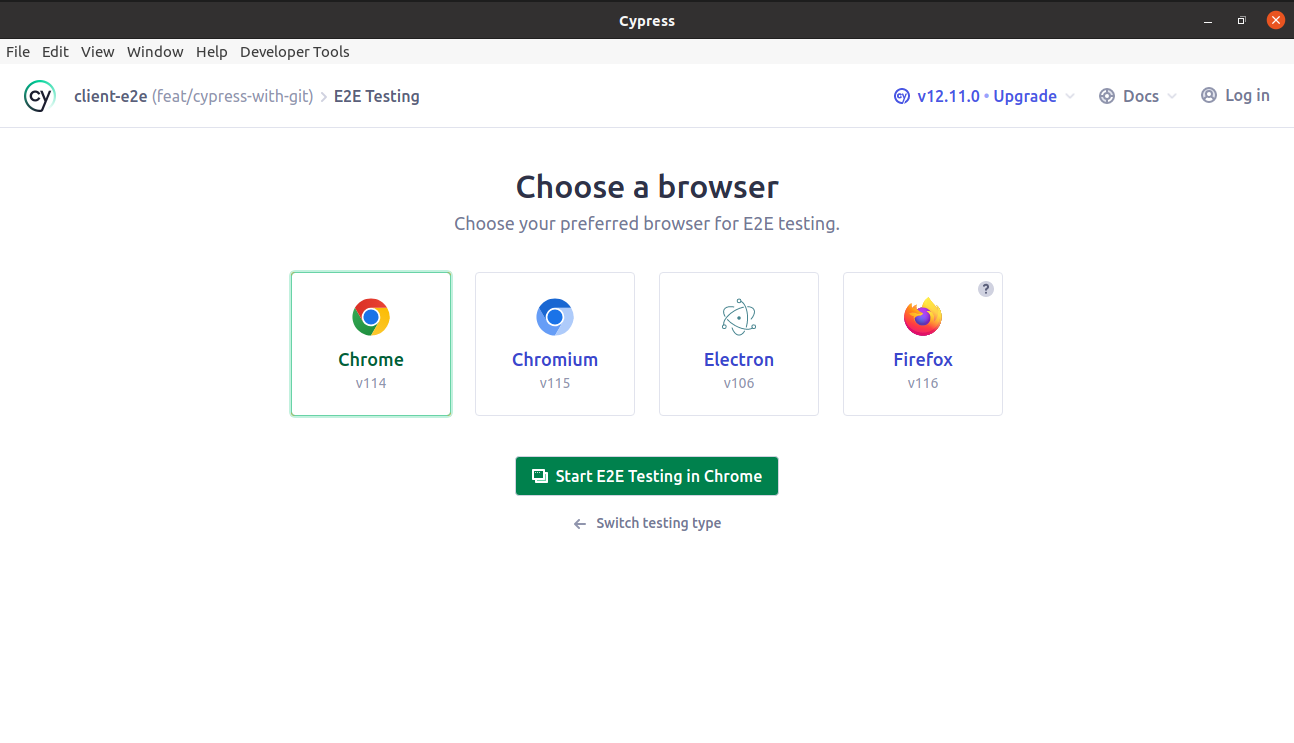The image size is (1294, 743).
Task: Click the Switch testing type link
Action: 646,523
